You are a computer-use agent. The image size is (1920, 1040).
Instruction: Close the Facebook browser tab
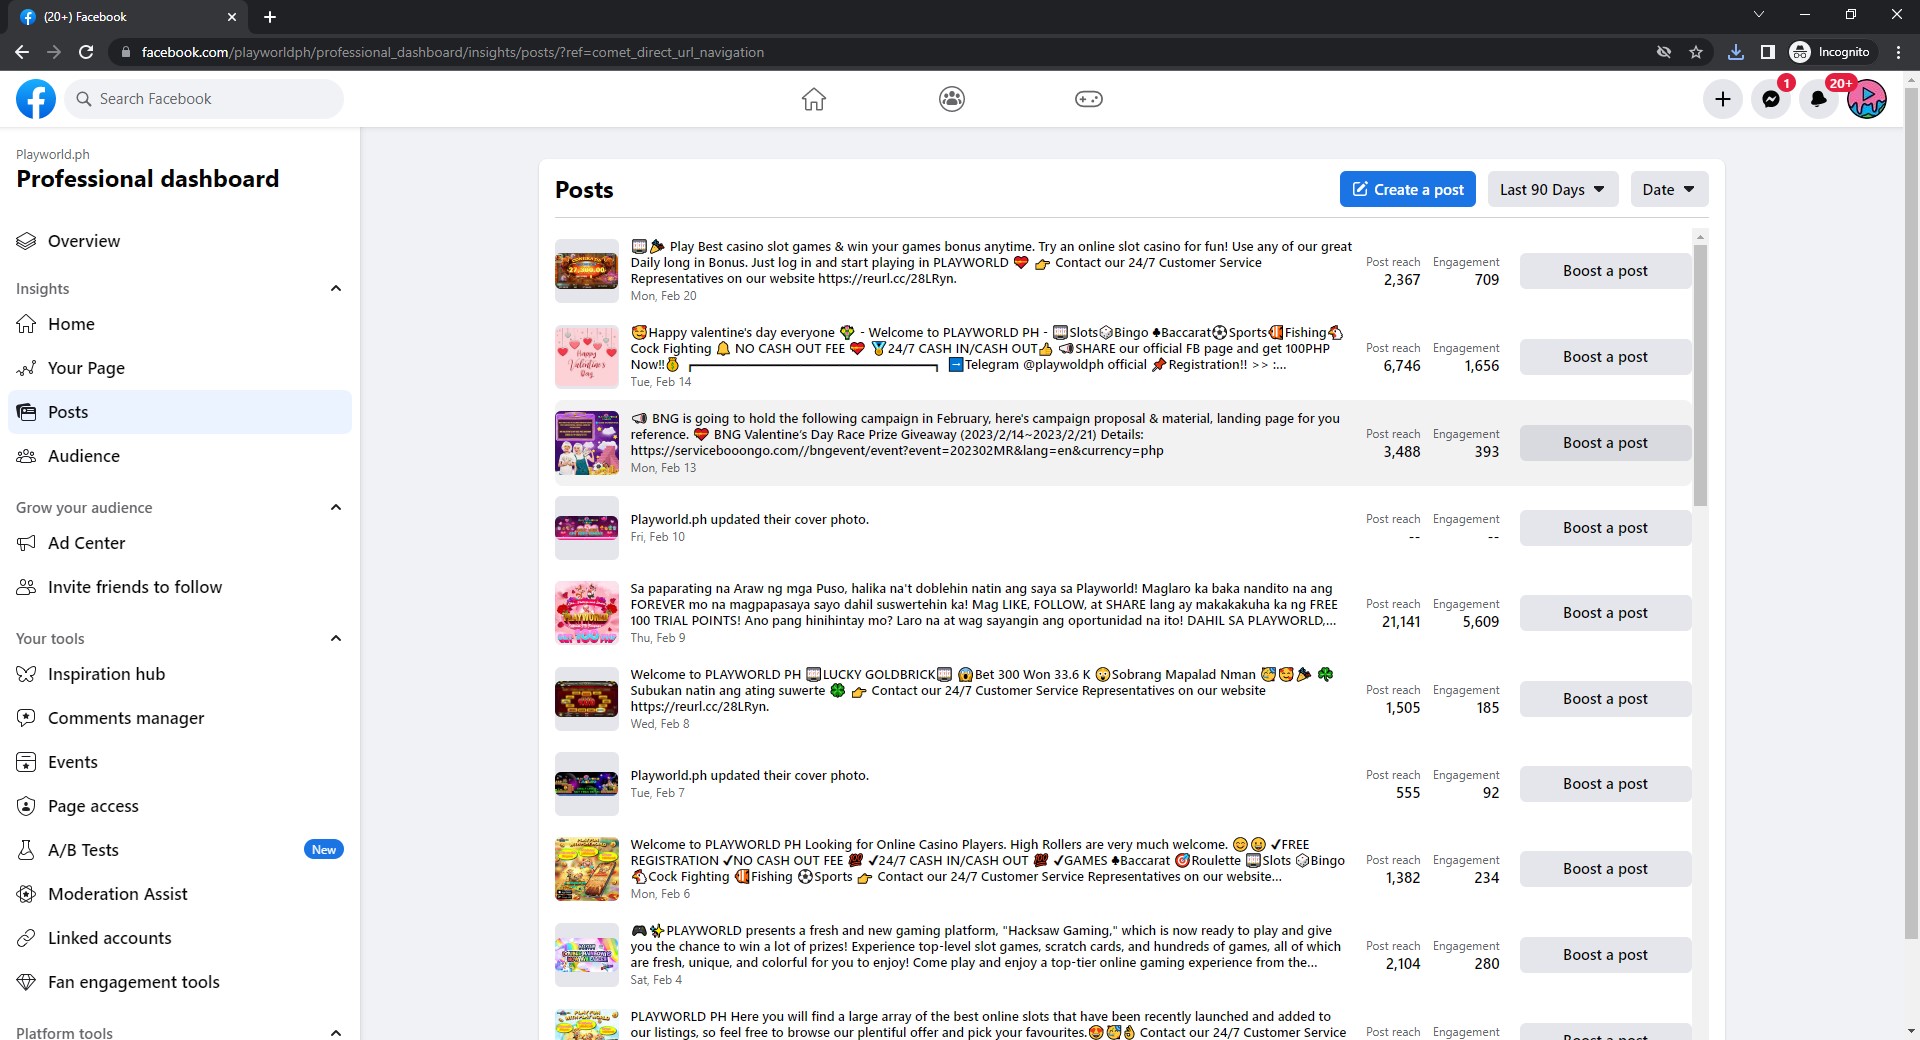tap(232, 16)
